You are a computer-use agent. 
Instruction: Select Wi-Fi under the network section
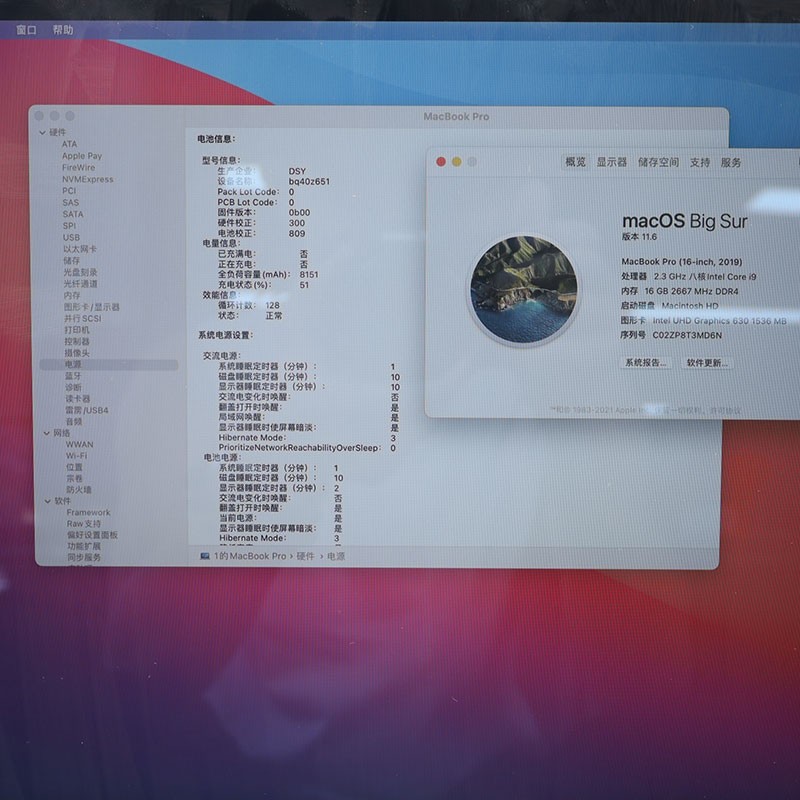(77, 455)
